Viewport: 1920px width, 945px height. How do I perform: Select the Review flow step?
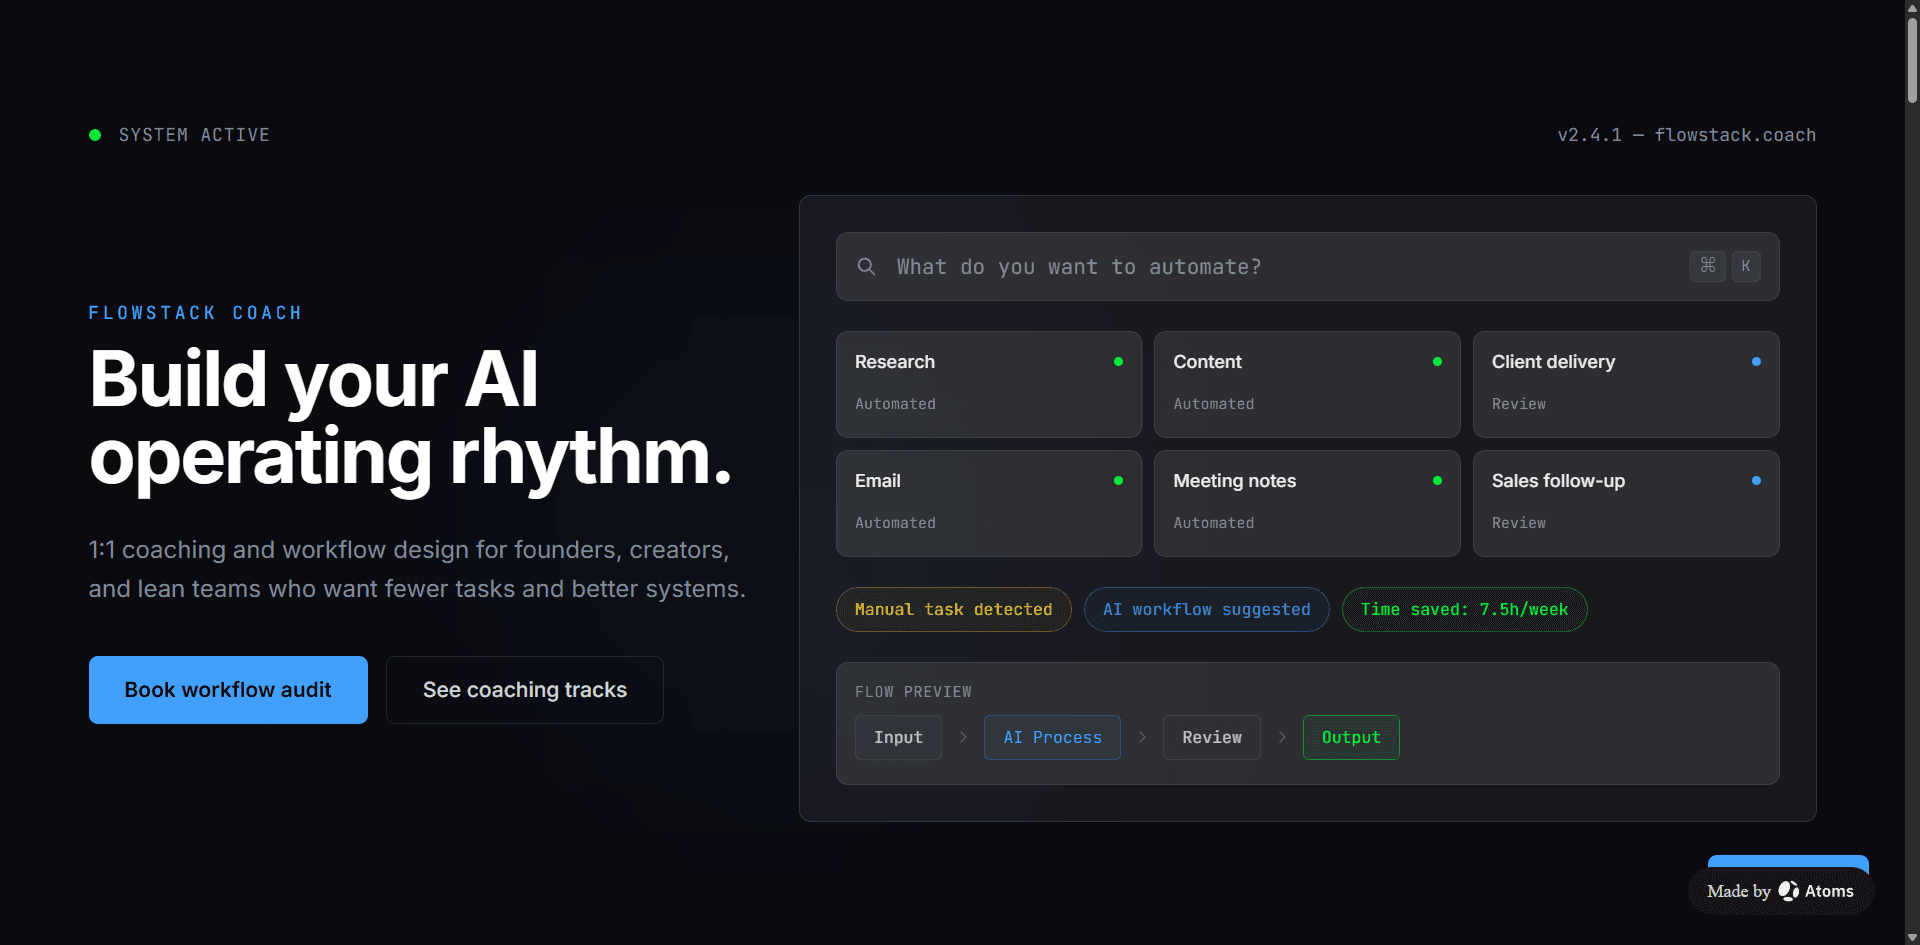1212,738
